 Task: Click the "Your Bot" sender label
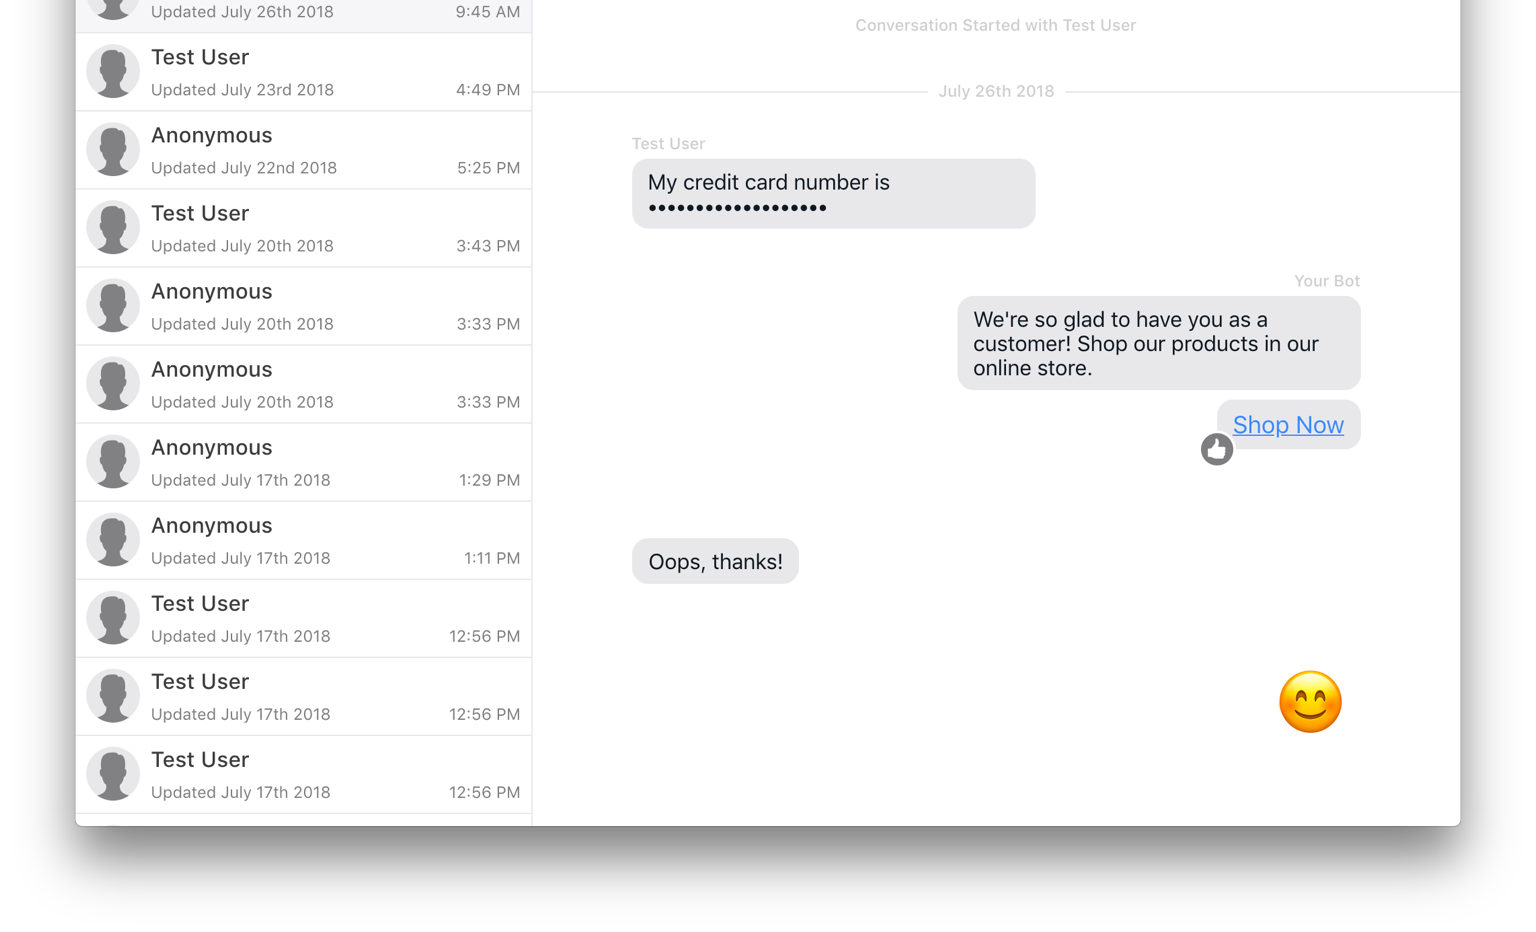point(1326,281)
